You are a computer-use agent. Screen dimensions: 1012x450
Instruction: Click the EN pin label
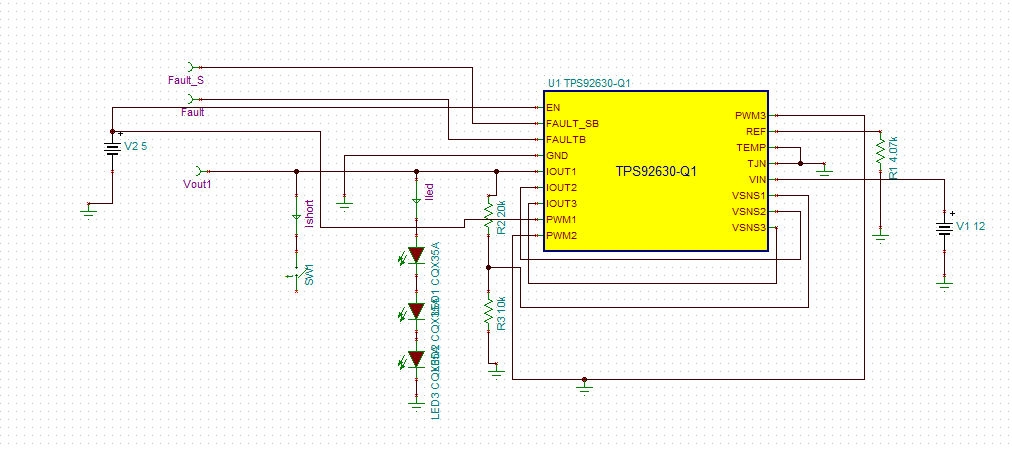coord(553,107)
